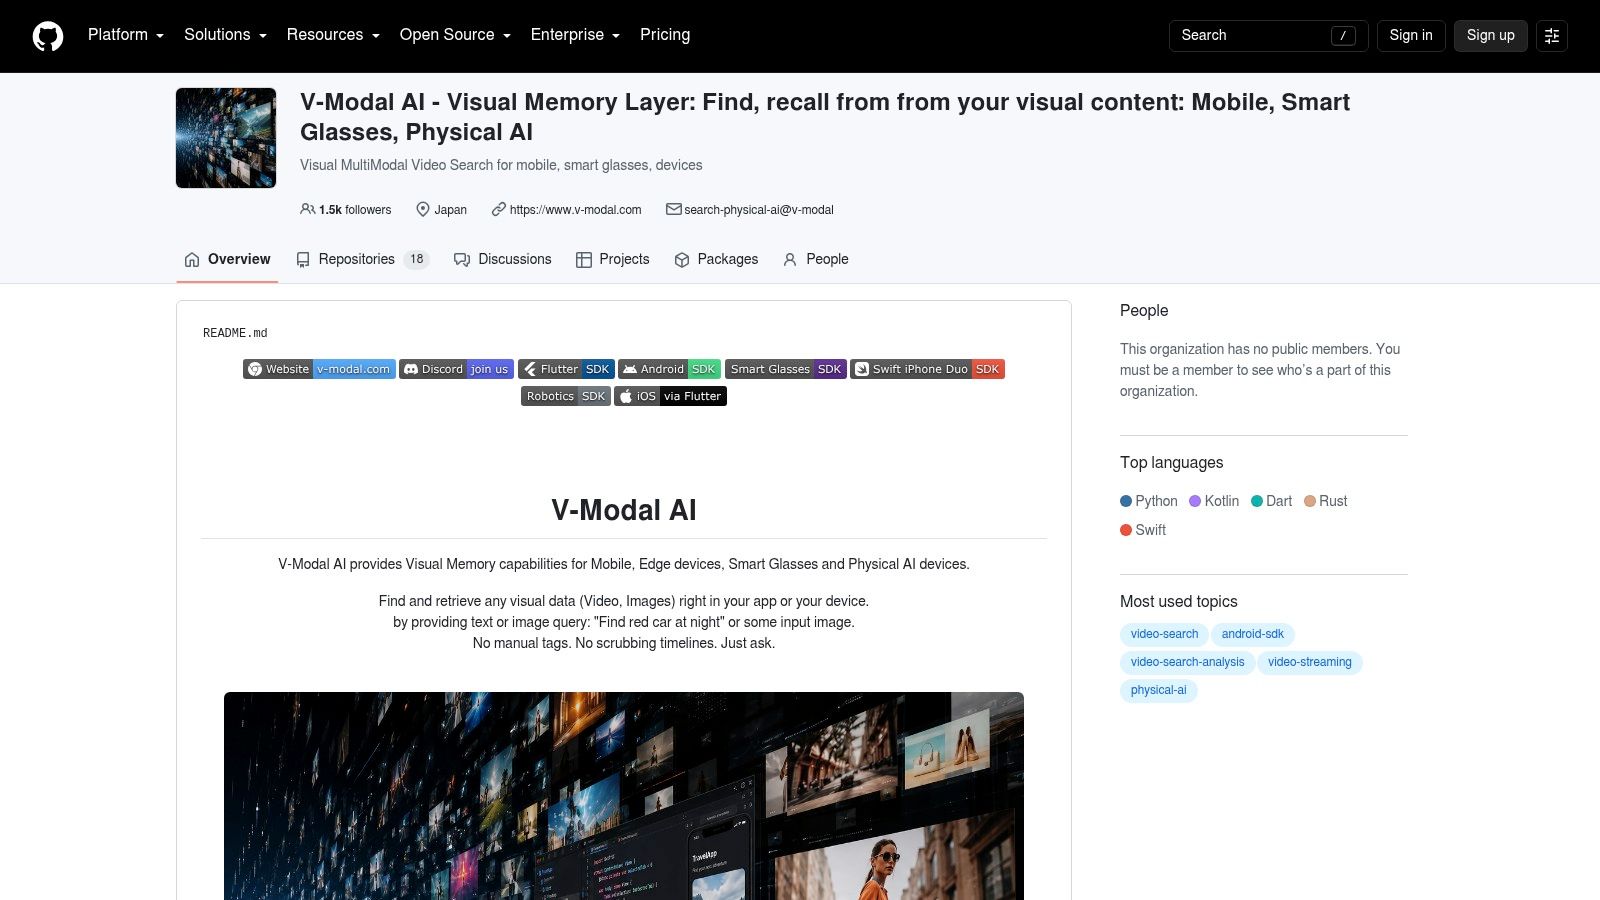
Task: Select the Kotlin language with purple dot
Action: coord(1214,501)
